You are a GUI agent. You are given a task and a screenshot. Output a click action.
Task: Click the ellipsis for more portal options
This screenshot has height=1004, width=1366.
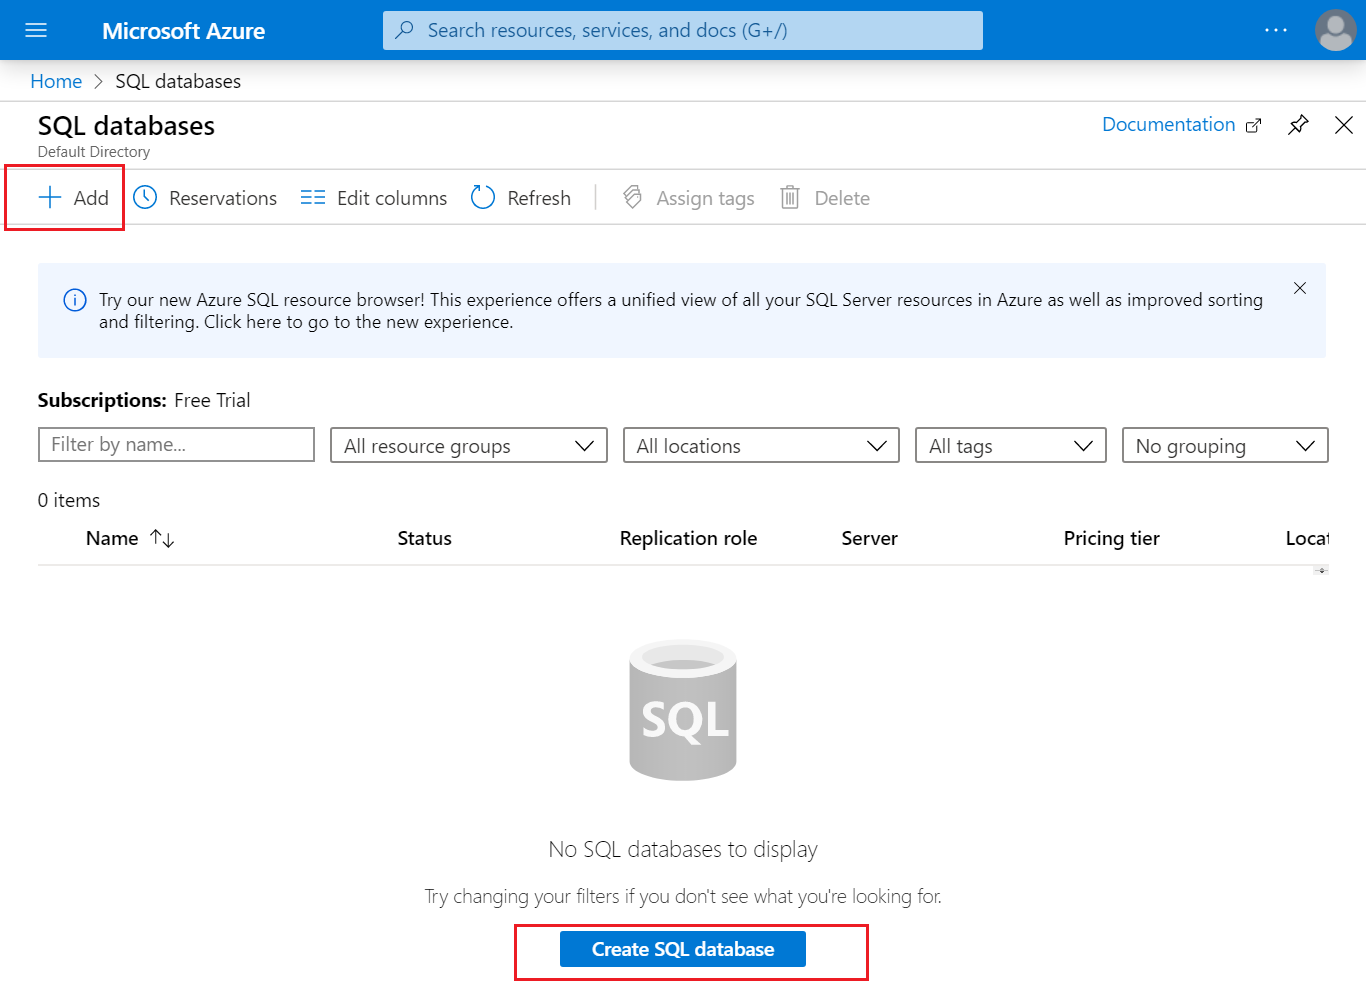coord(1276,30)
